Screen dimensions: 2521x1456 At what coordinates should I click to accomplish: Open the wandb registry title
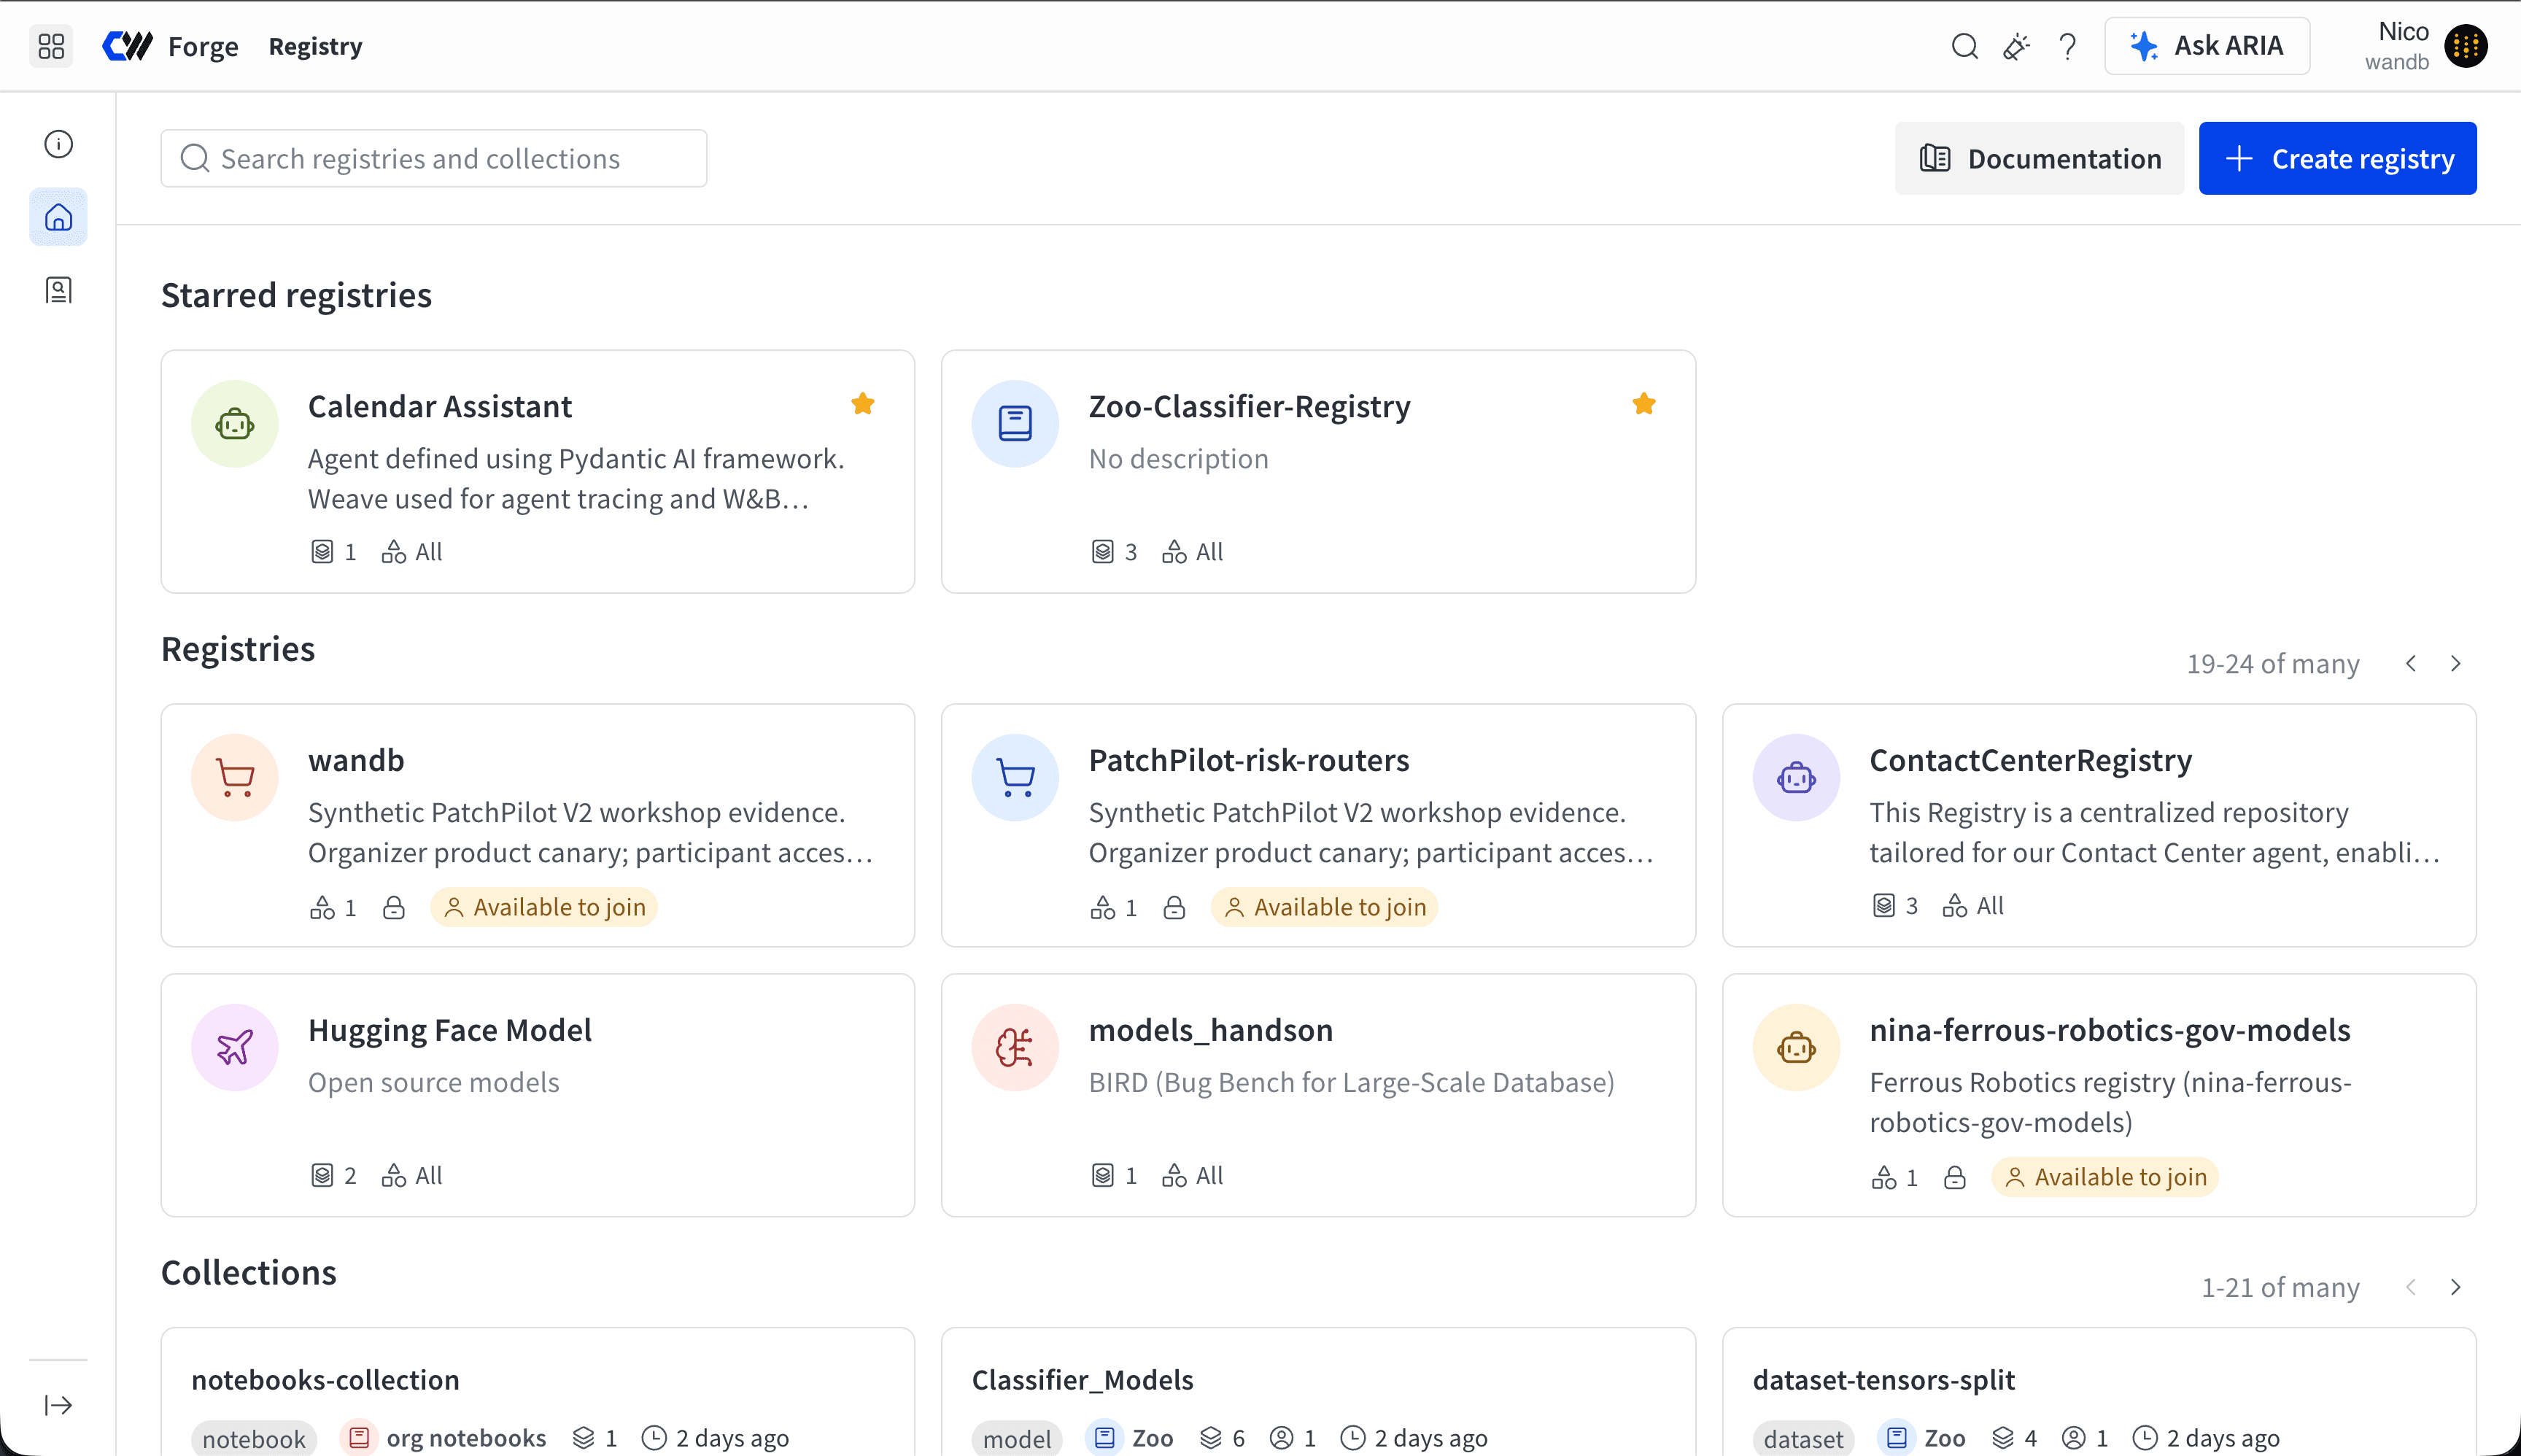[x=356, y=761]
